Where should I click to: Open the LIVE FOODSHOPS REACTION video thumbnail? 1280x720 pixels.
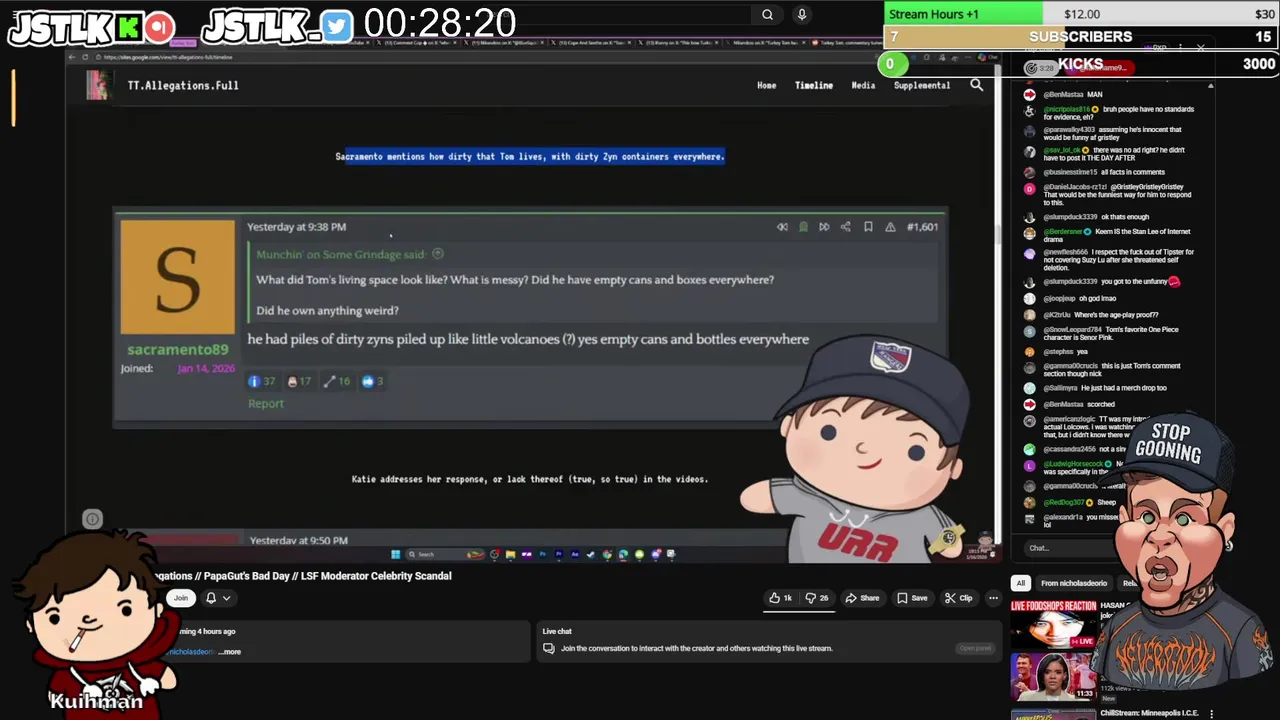[x=1053, y=623]
